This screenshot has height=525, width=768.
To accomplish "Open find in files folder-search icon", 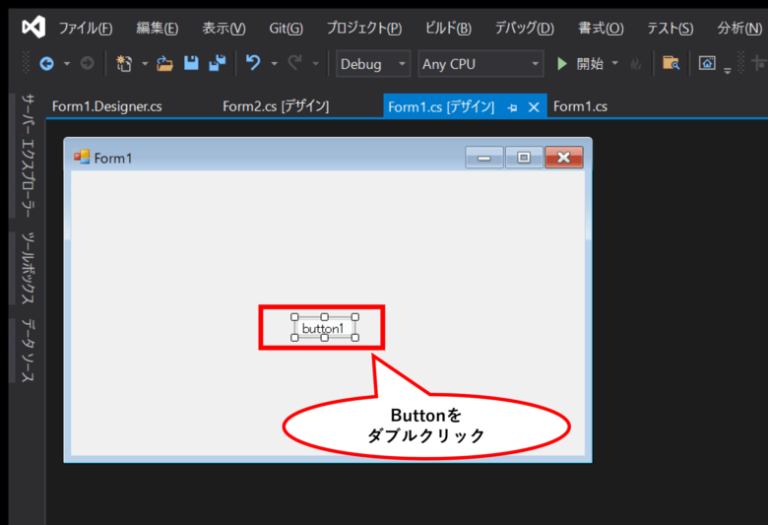I will point(671,63).
